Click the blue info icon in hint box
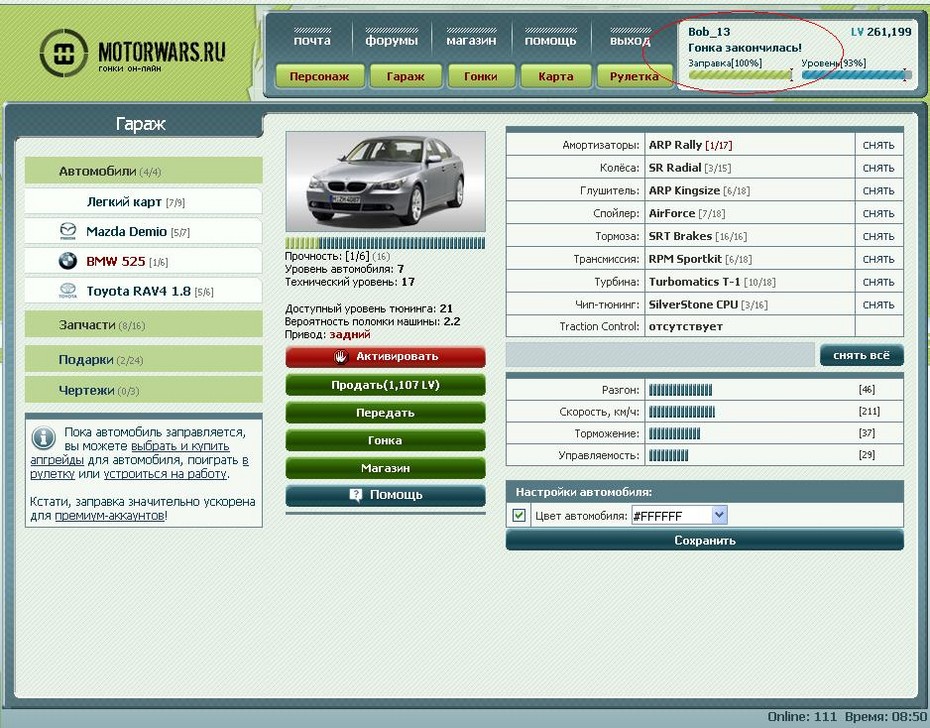Screen dimensions: 930x728 [x=43, y=438]
